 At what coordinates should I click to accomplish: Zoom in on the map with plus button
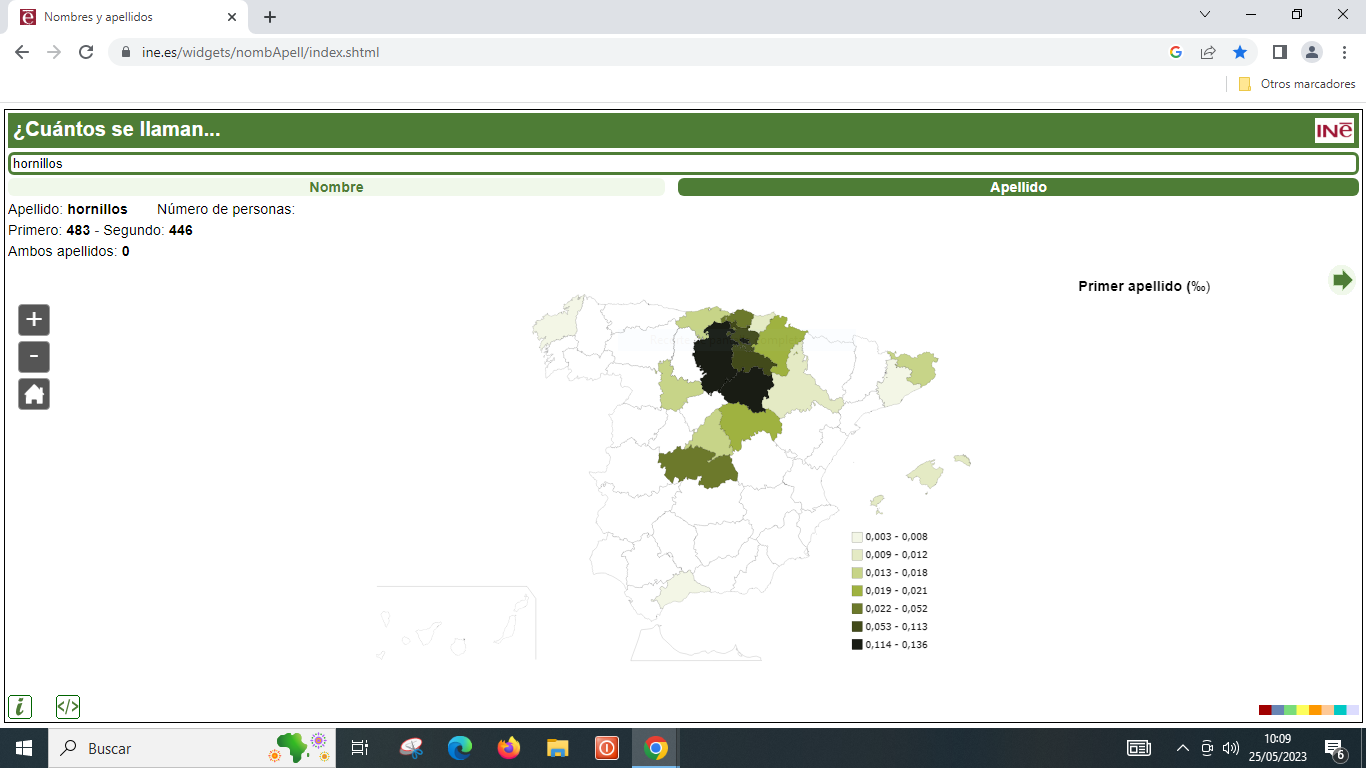34,320
